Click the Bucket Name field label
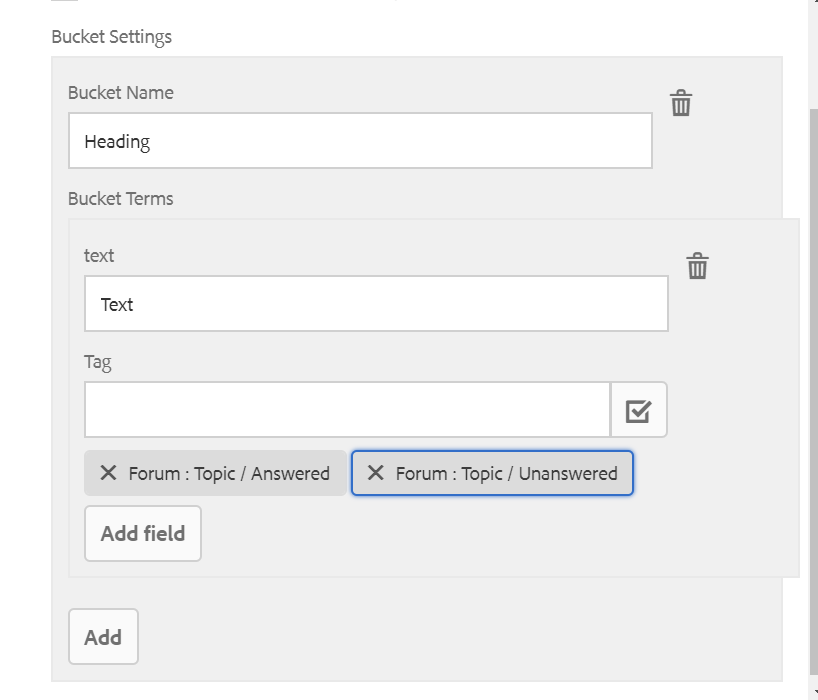Image resolution: width=818 pixels, height=700 pixels. pos(120,93)
